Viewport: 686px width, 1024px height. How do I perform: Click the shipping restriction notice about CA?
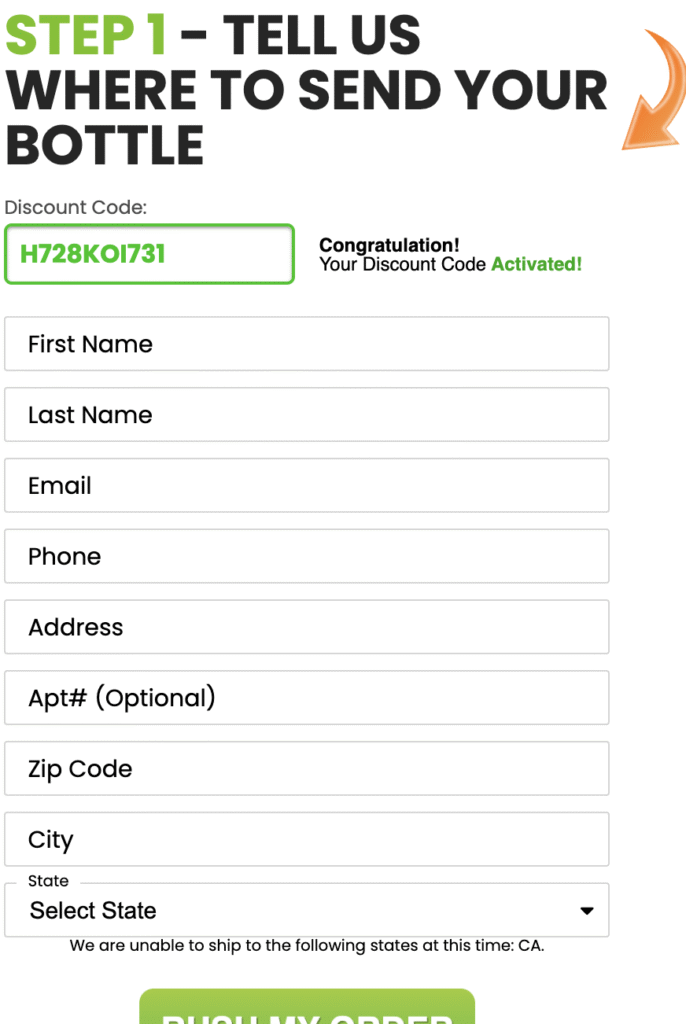coord(306,946)
